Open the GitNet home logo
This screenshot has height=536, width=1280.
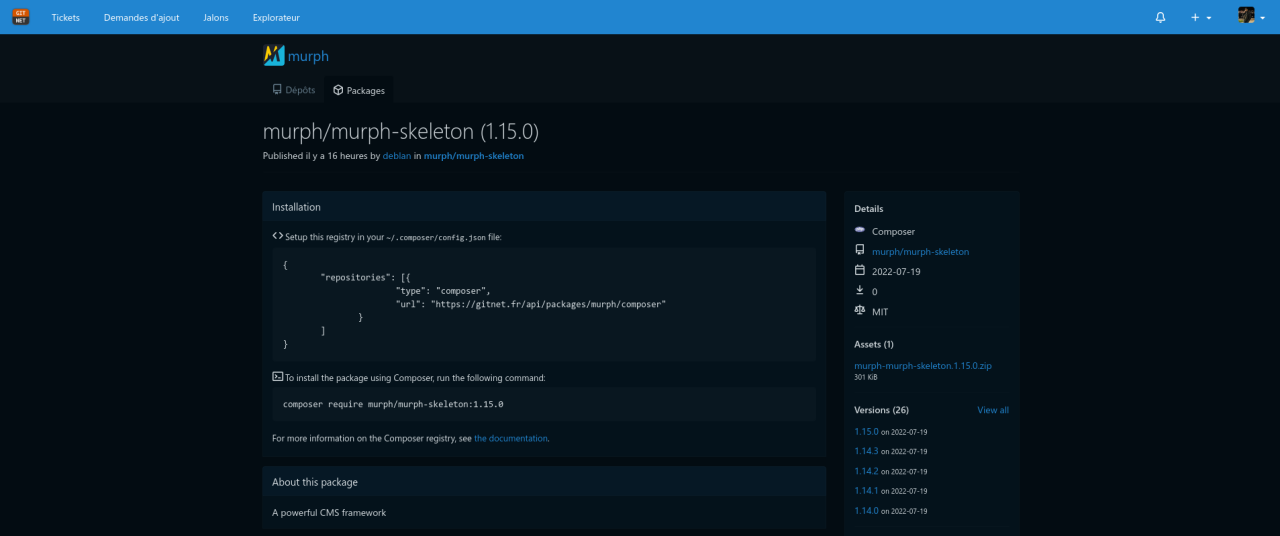[x=20, y=17]
